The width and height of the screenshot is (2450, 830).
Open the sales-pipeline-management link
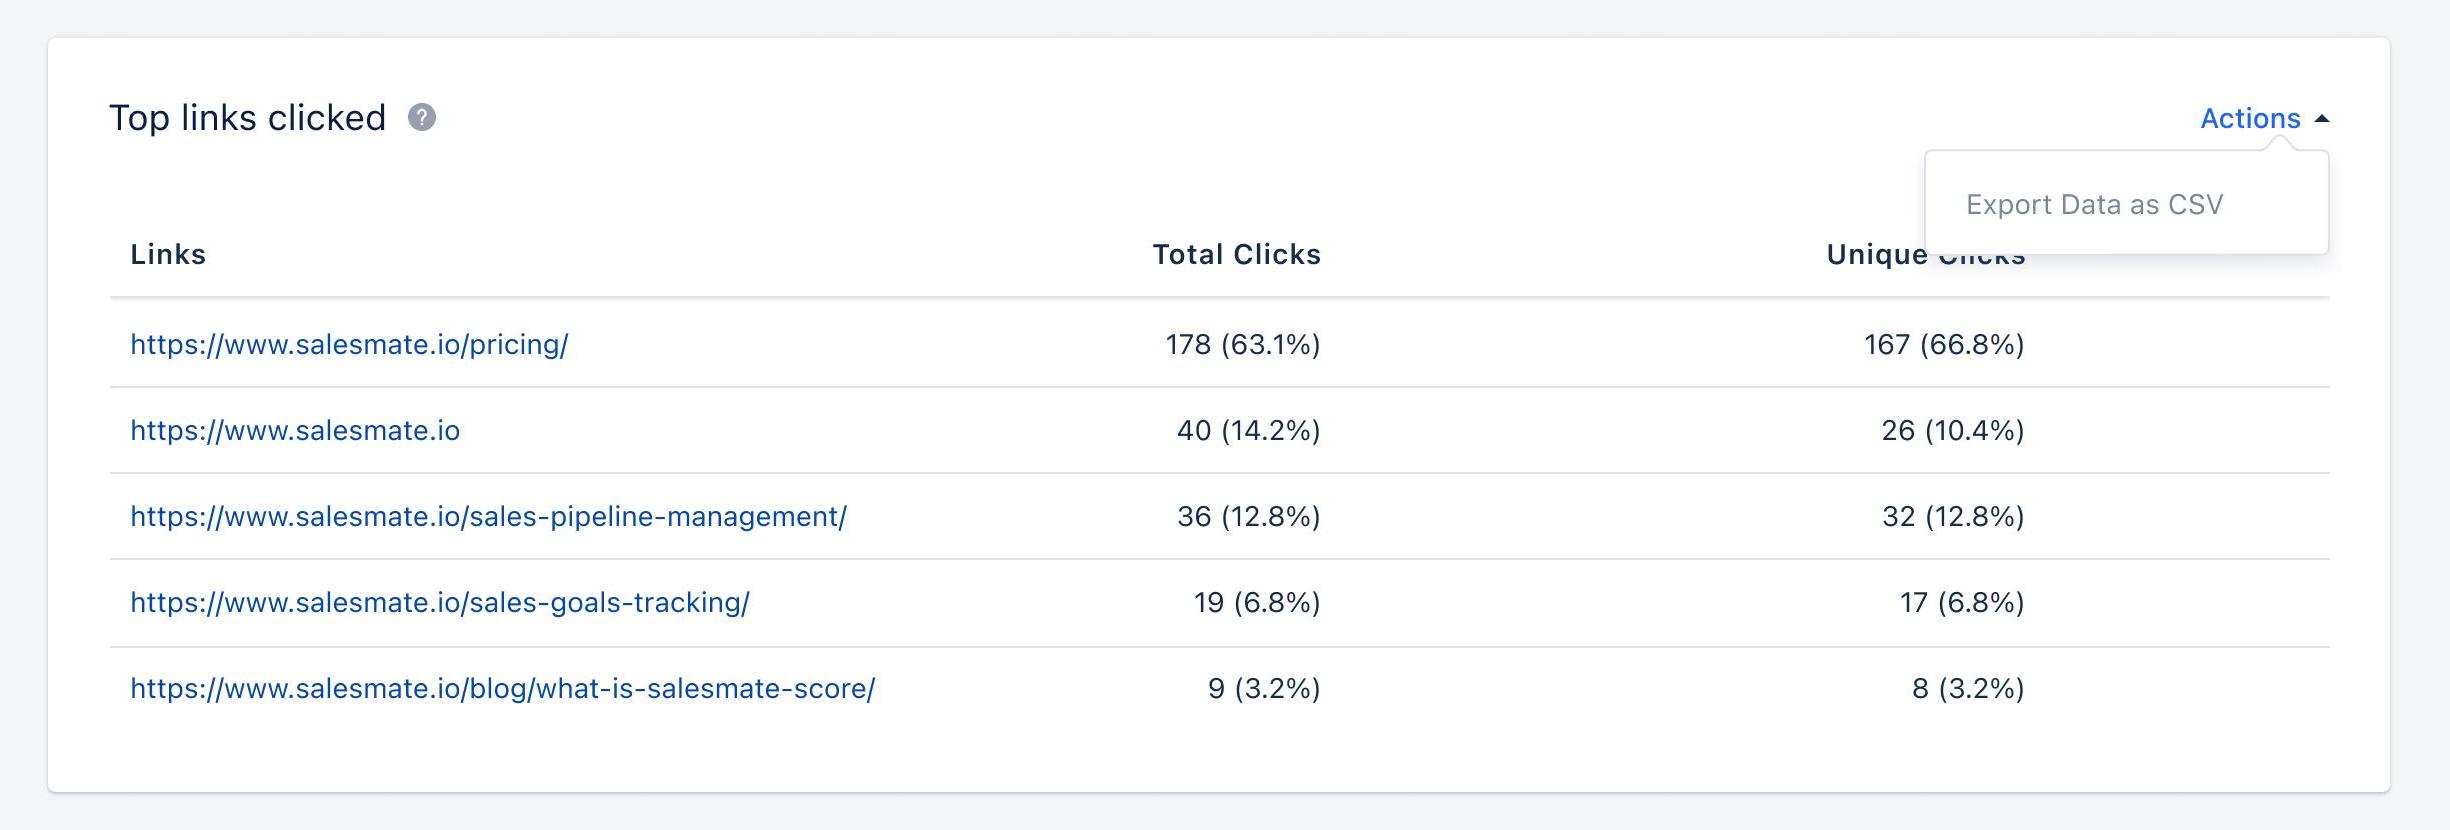pyautogui.click(x=488, y=516)
